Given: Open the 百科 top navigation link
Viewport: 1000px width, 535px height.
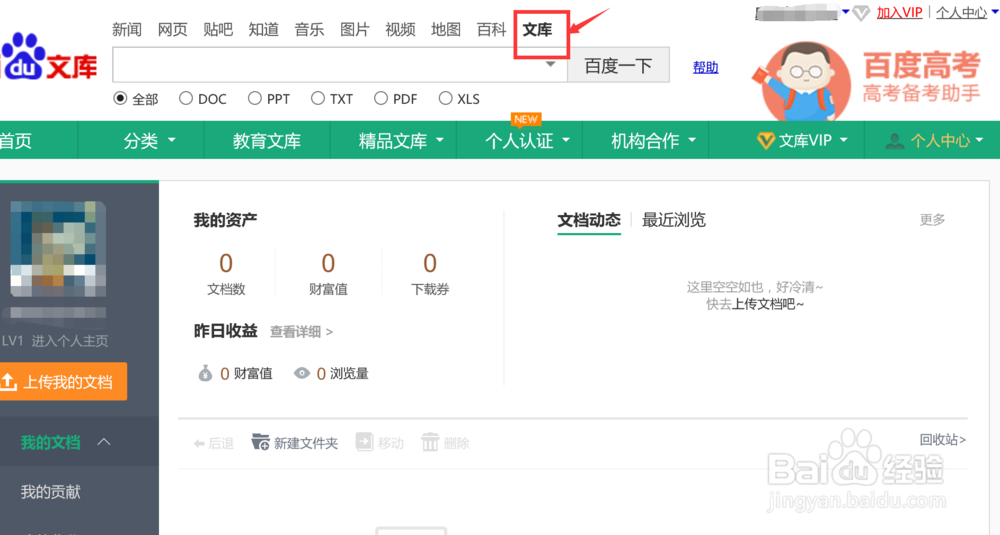Looking at the screenshot, I should [x=491, y=29].
